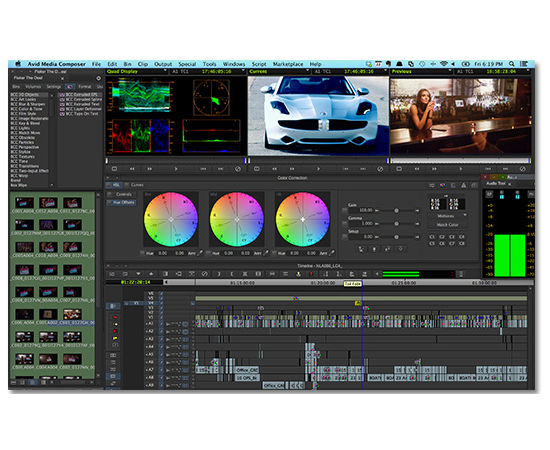Open the Clip menu

point(142,64)
